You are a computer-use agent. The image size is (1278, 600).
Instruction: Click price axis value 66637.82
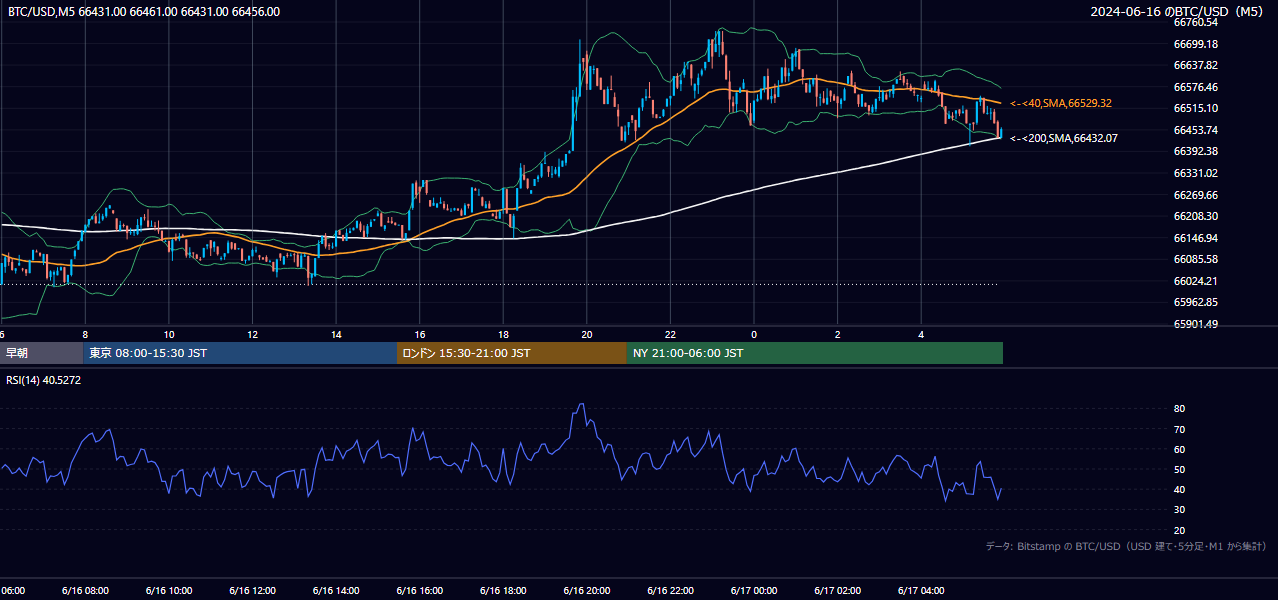pyautogui.click(x=1195, y=65)
